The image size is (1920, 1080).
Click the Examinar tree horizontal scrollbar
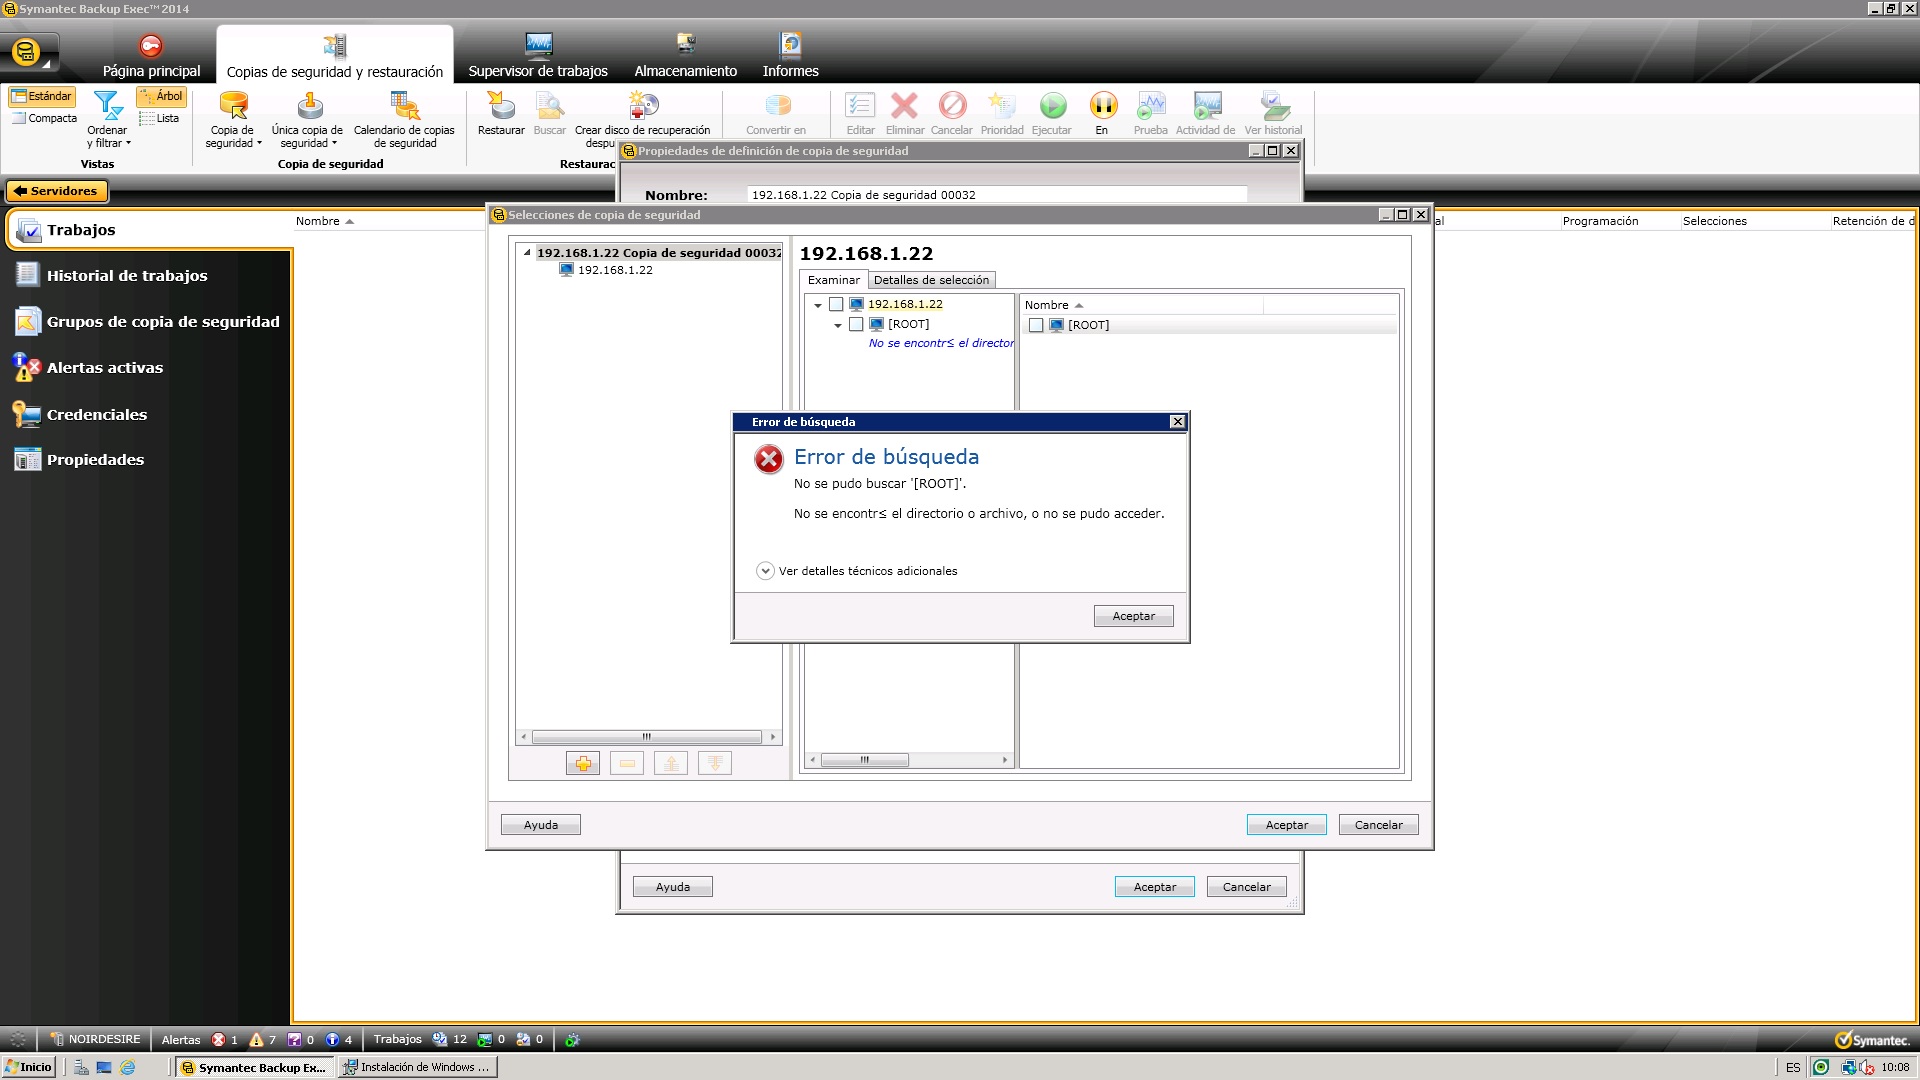[865, 760]
